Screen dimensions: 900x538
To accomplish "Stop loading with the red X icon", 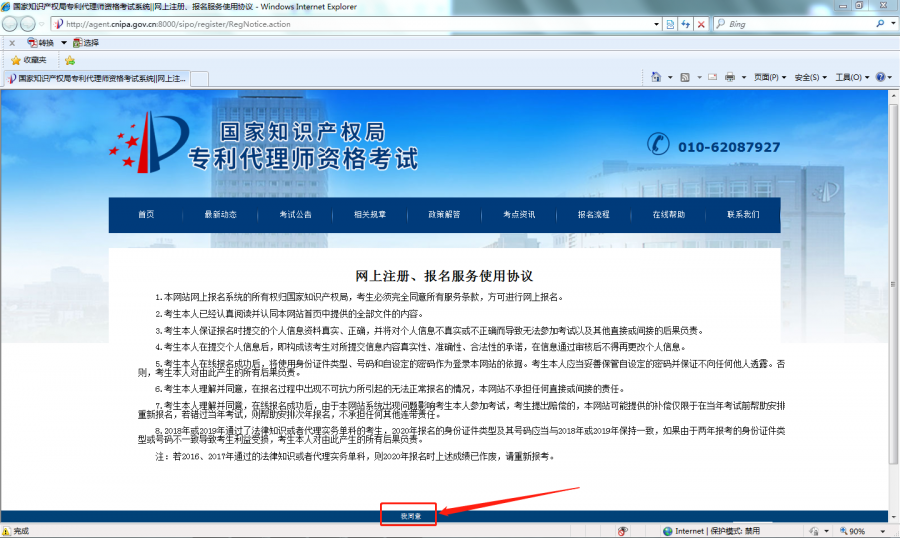I will (701, 24).
